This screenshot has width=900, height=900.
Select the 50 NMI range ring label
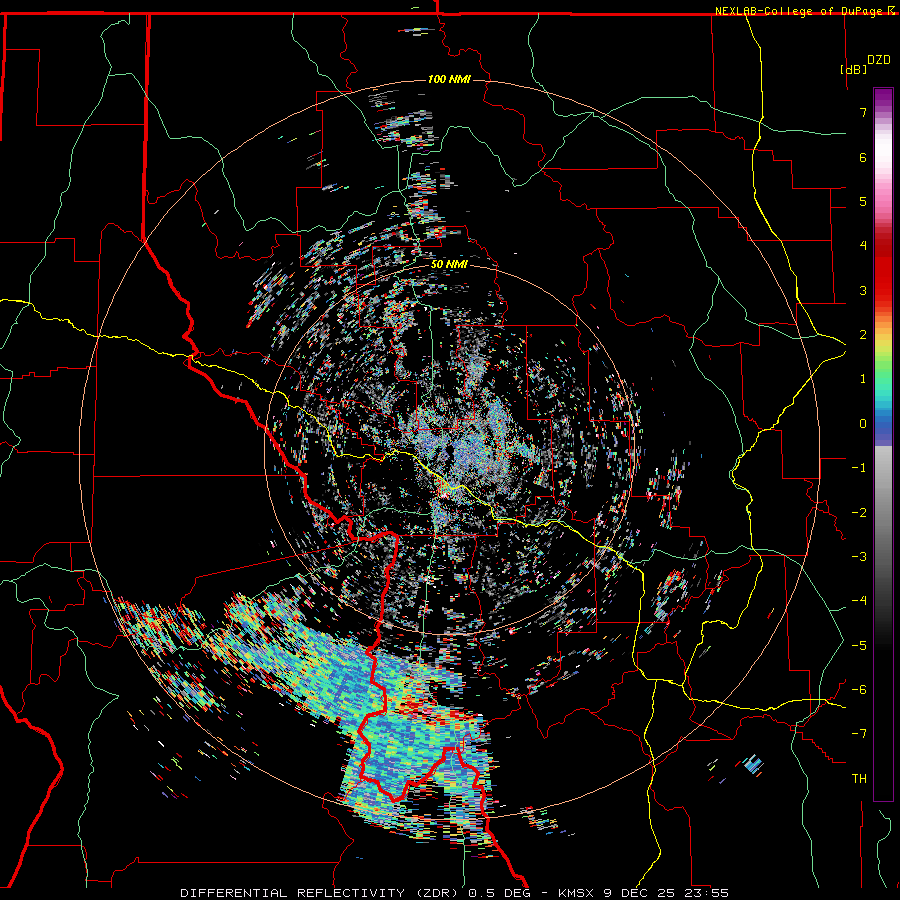tap(449, 264)
